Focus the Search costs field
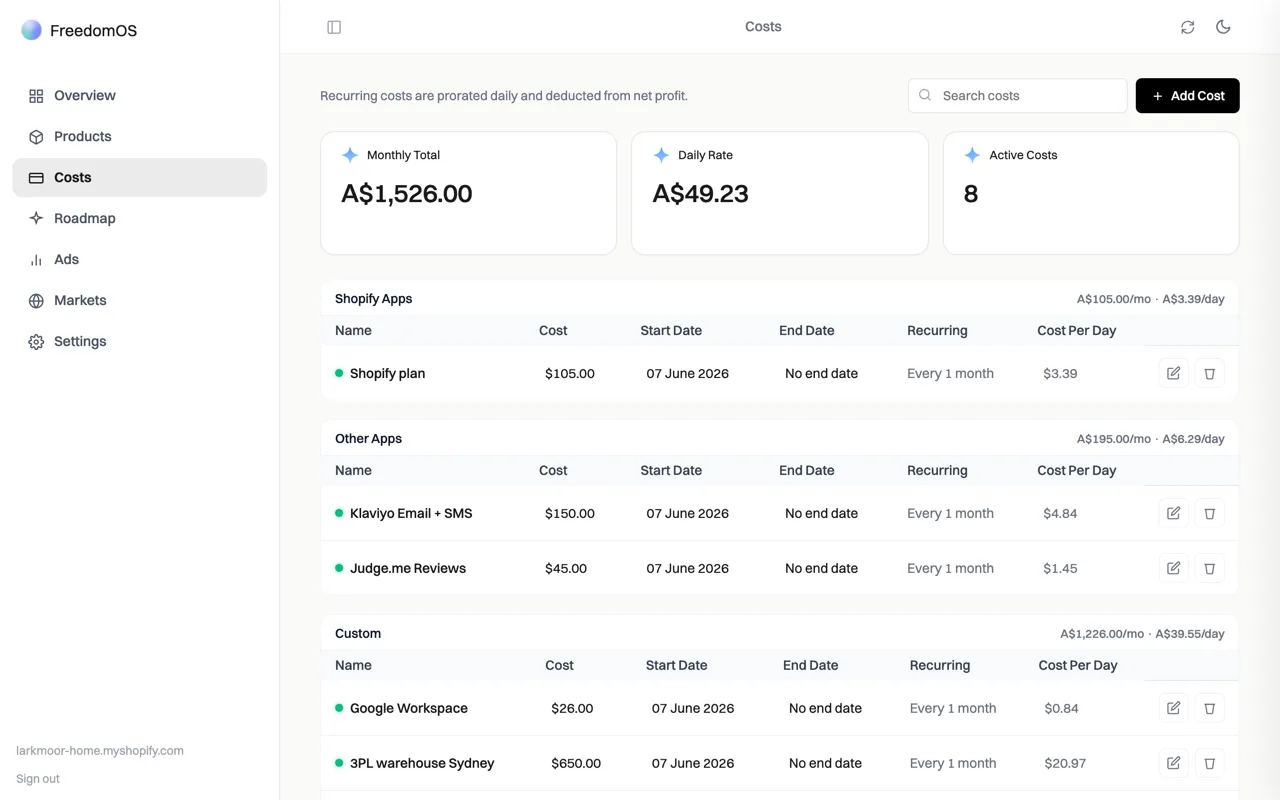Viewport: 1280px width, 800px height. point(1018,96)
